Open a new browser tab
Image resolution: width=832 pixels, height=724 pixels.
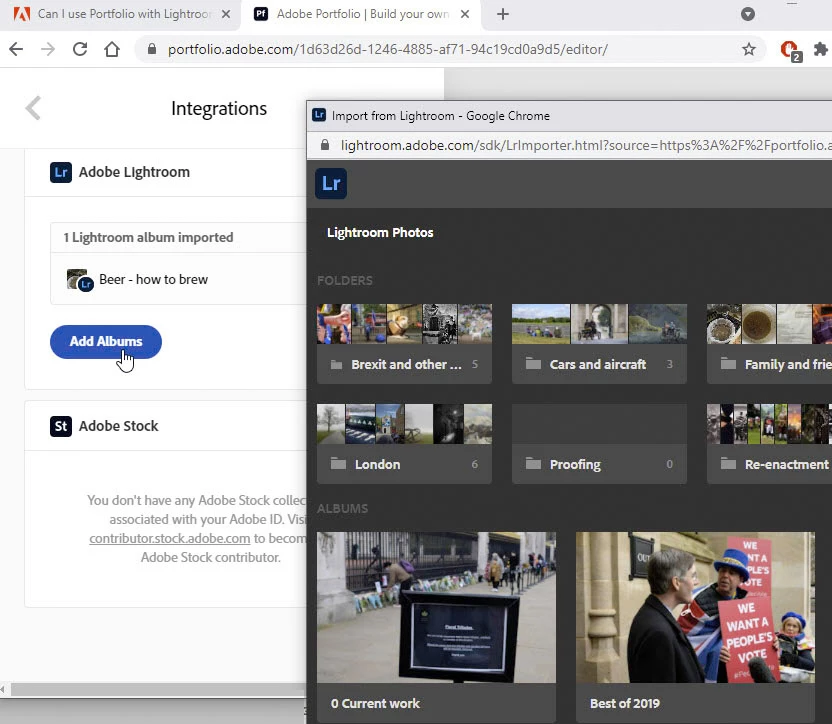(502, 14)
